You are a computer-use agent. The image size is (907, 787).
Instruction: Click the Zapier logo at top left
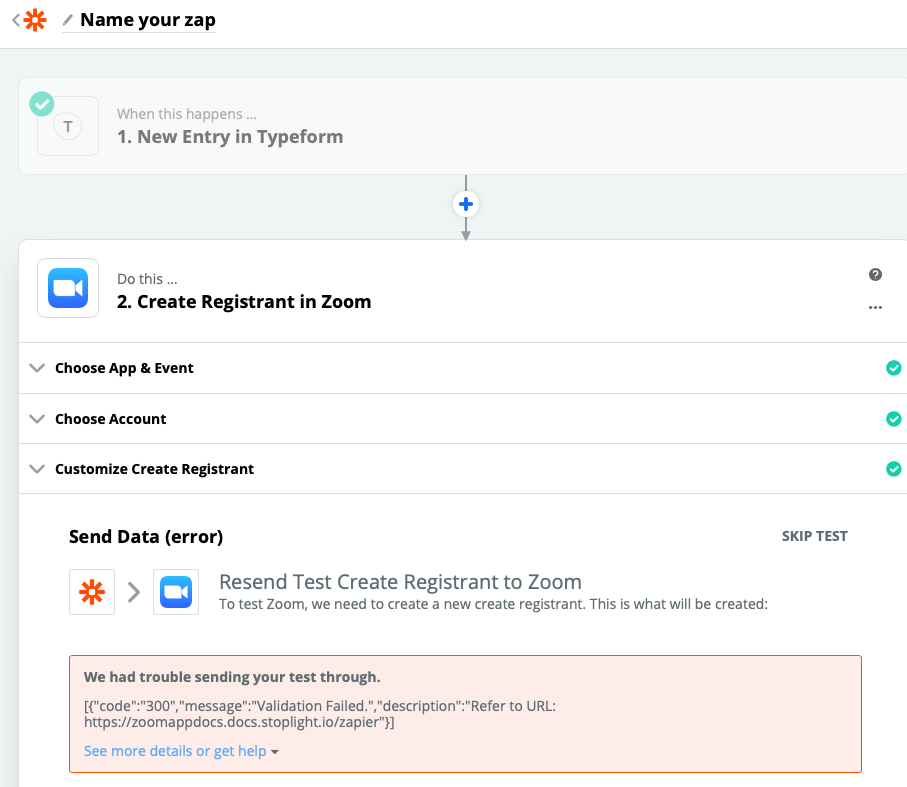pos(35,20)
